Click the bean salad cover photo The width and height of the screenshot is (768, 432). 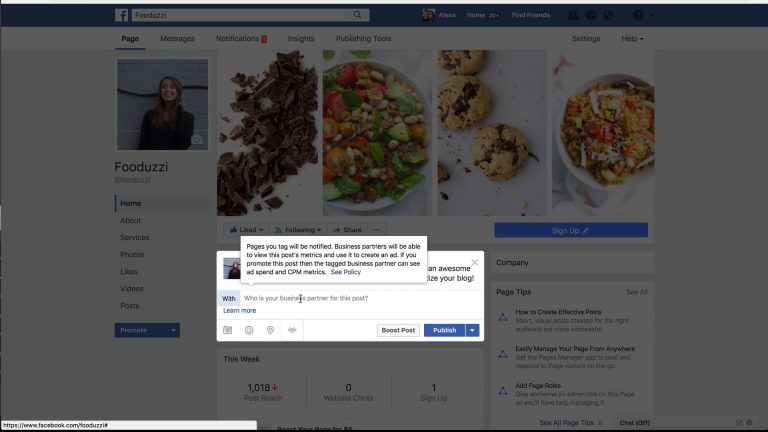(377, 133)
